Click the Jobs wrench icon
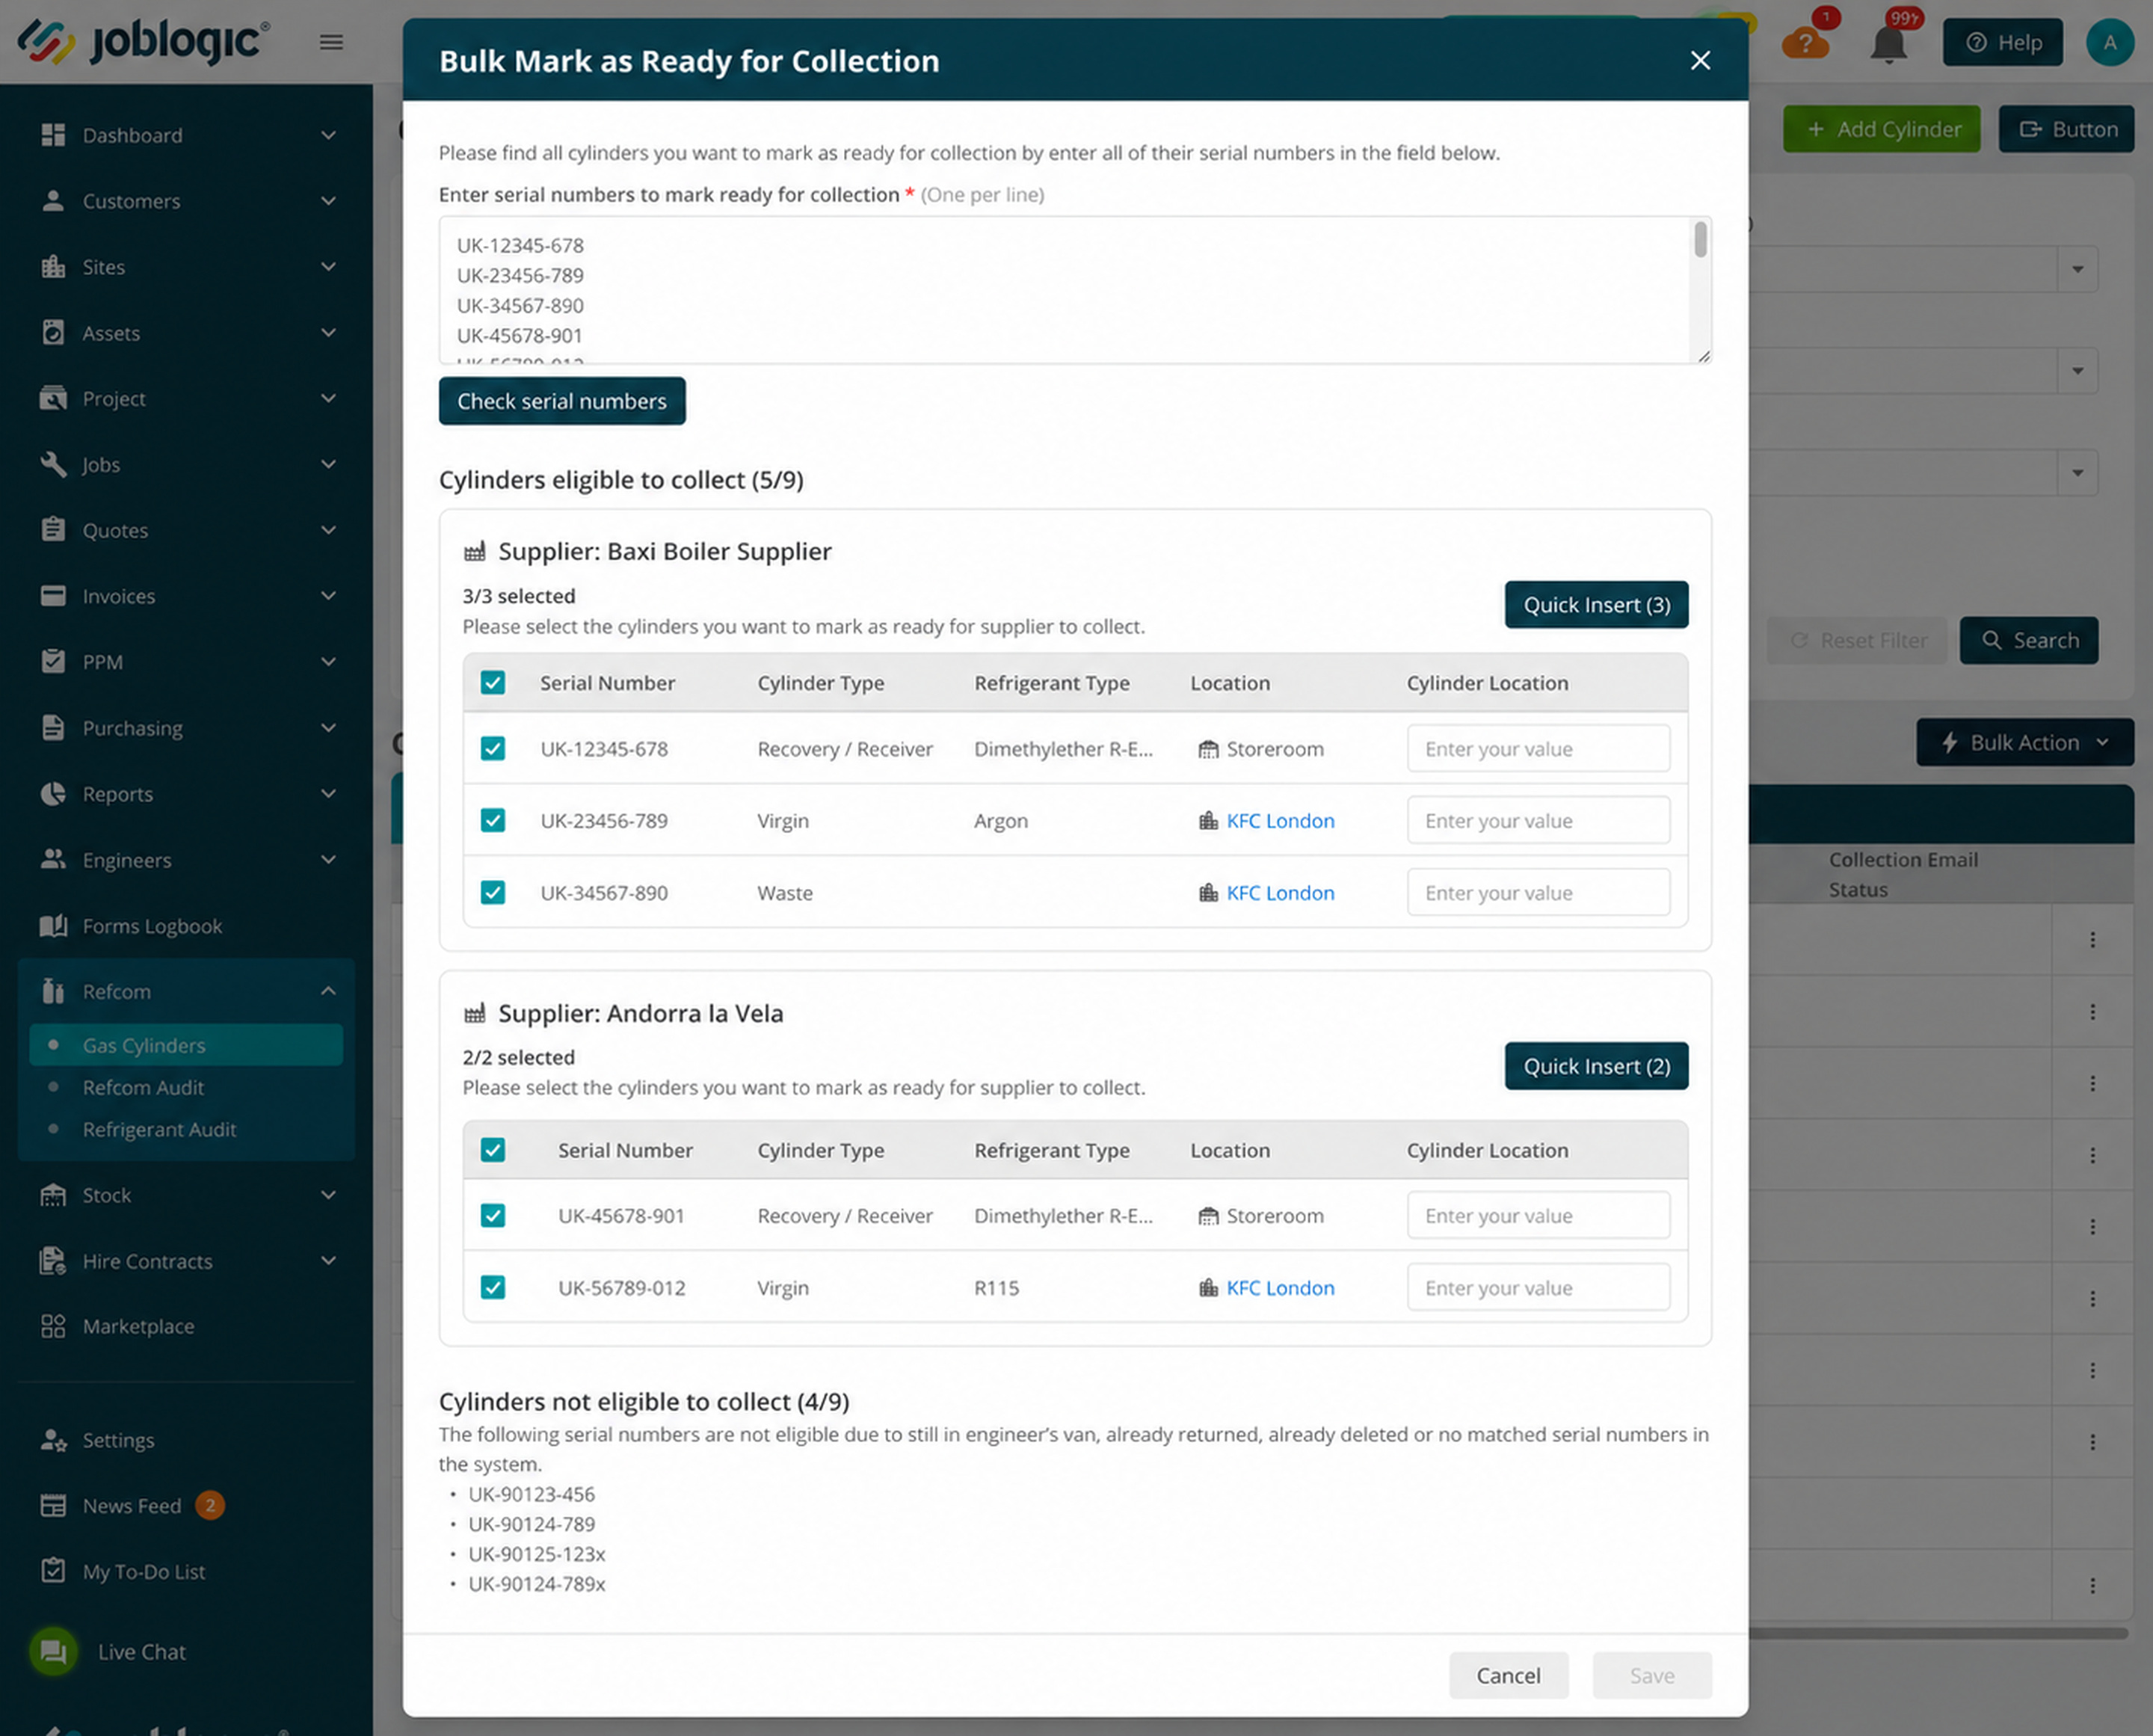This screenshot has width=2153, height=1736. click(53, 464)
